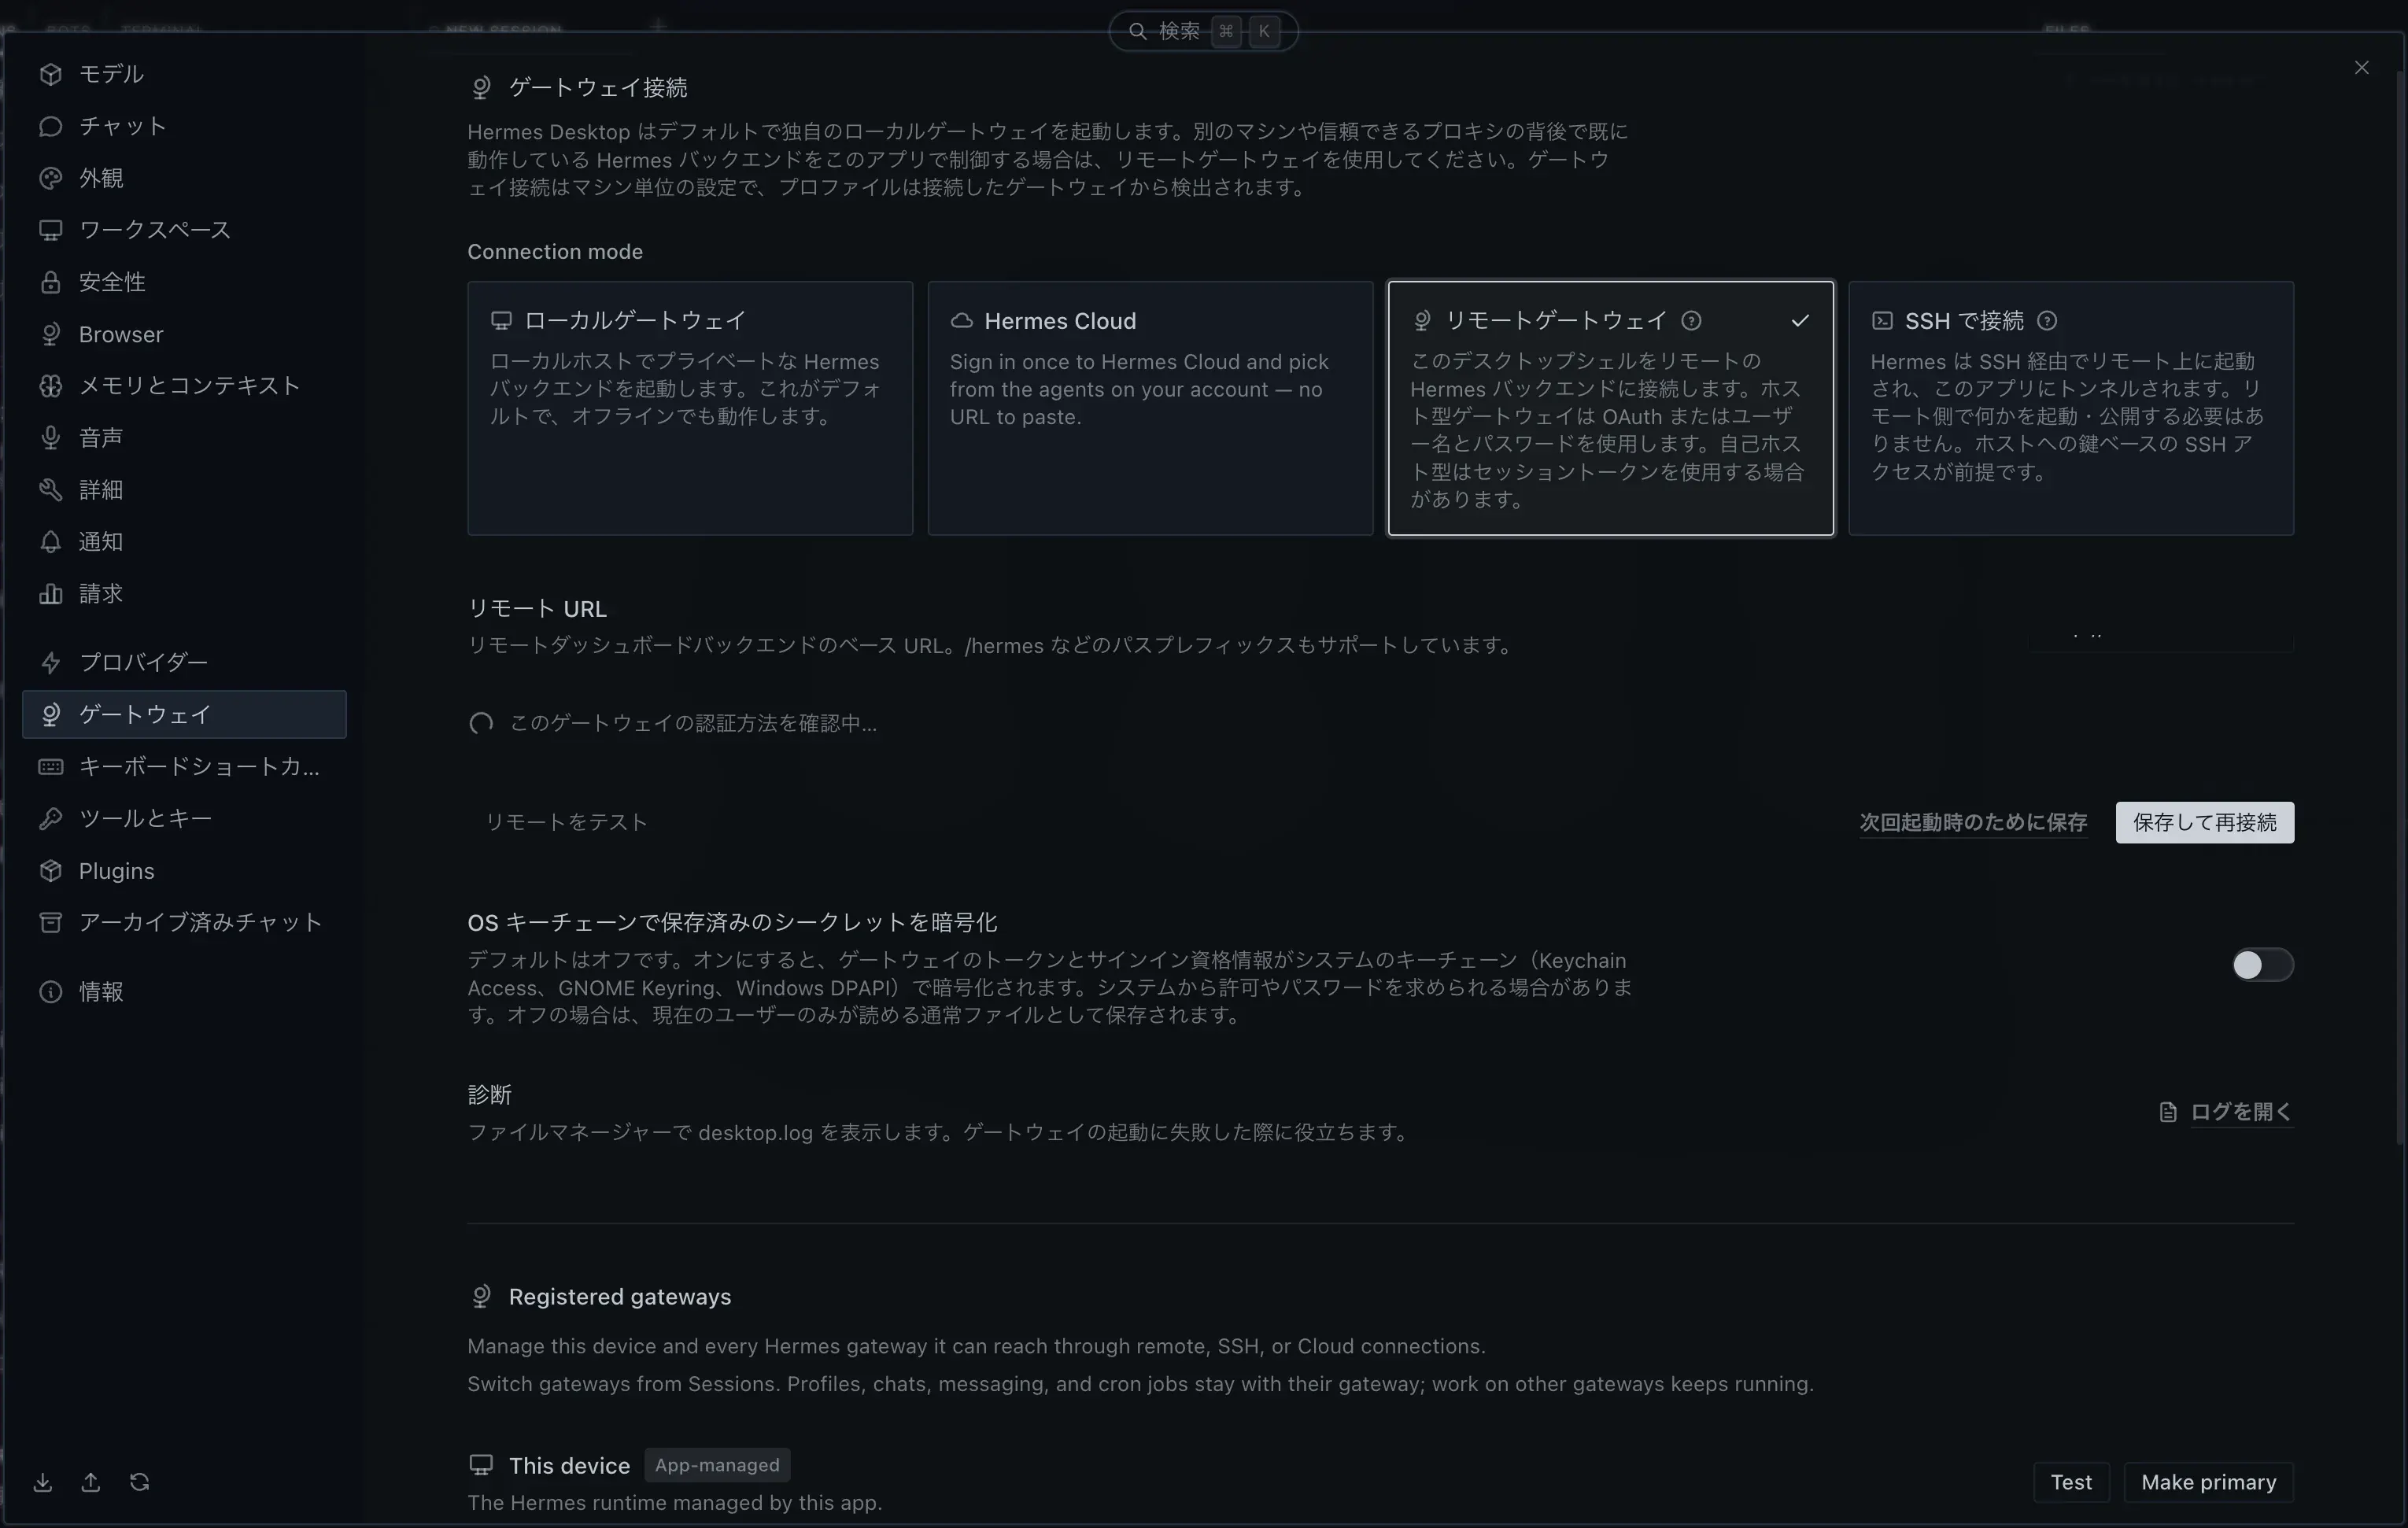Select the ローカルゲートウェイ connection mode
The width and height of the screenshot is (2408, 1528).
click(x=690, y=408)
